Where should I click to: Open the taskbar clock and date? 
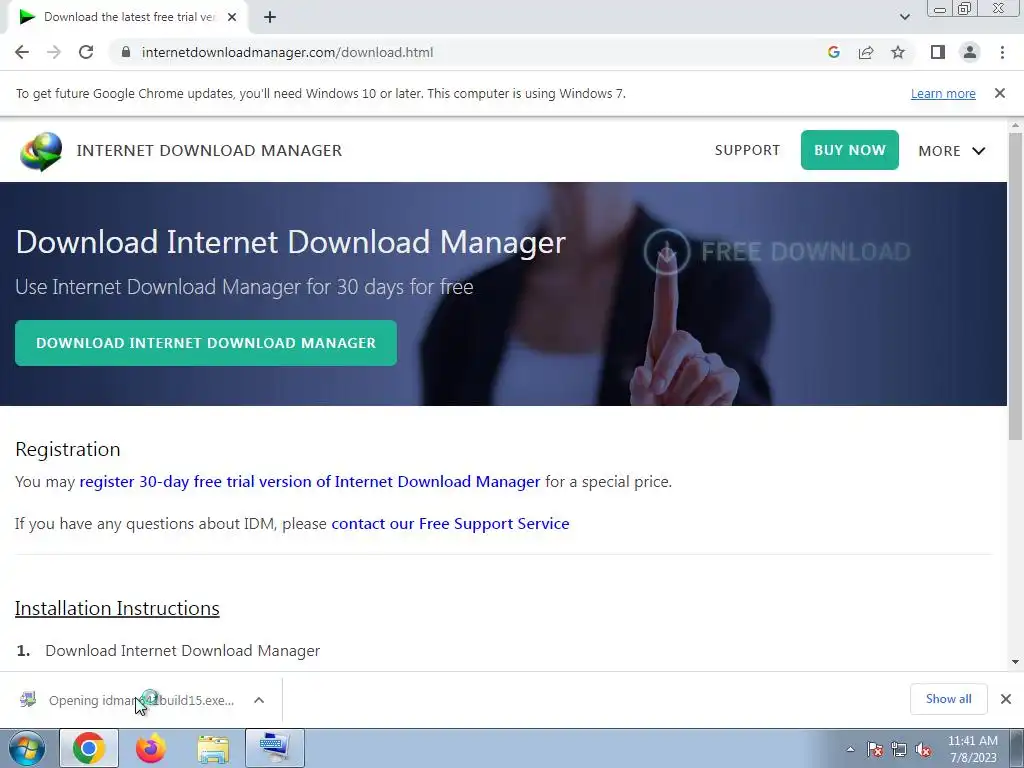(972, 749)
